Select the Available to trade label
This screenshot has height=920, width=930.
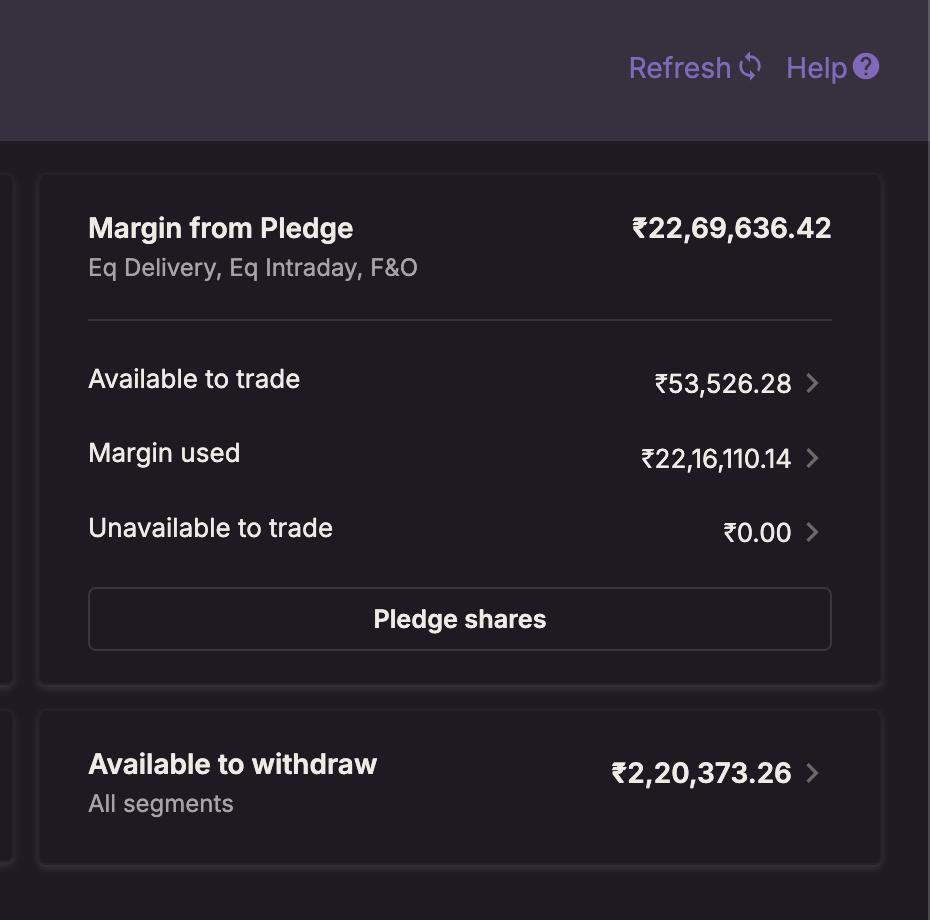pos(194,379)
